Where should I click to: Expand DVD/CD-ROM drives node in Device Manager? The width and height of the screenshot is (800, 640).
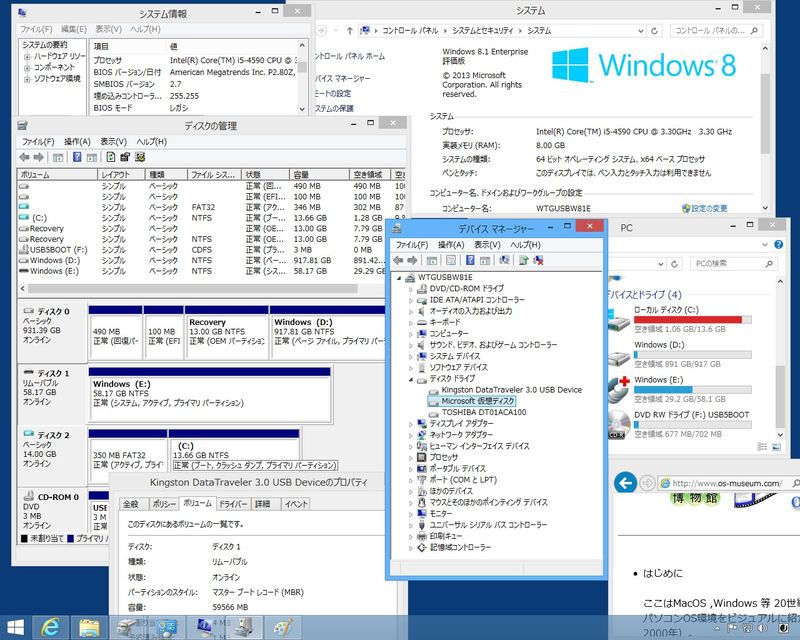(411, 289)
